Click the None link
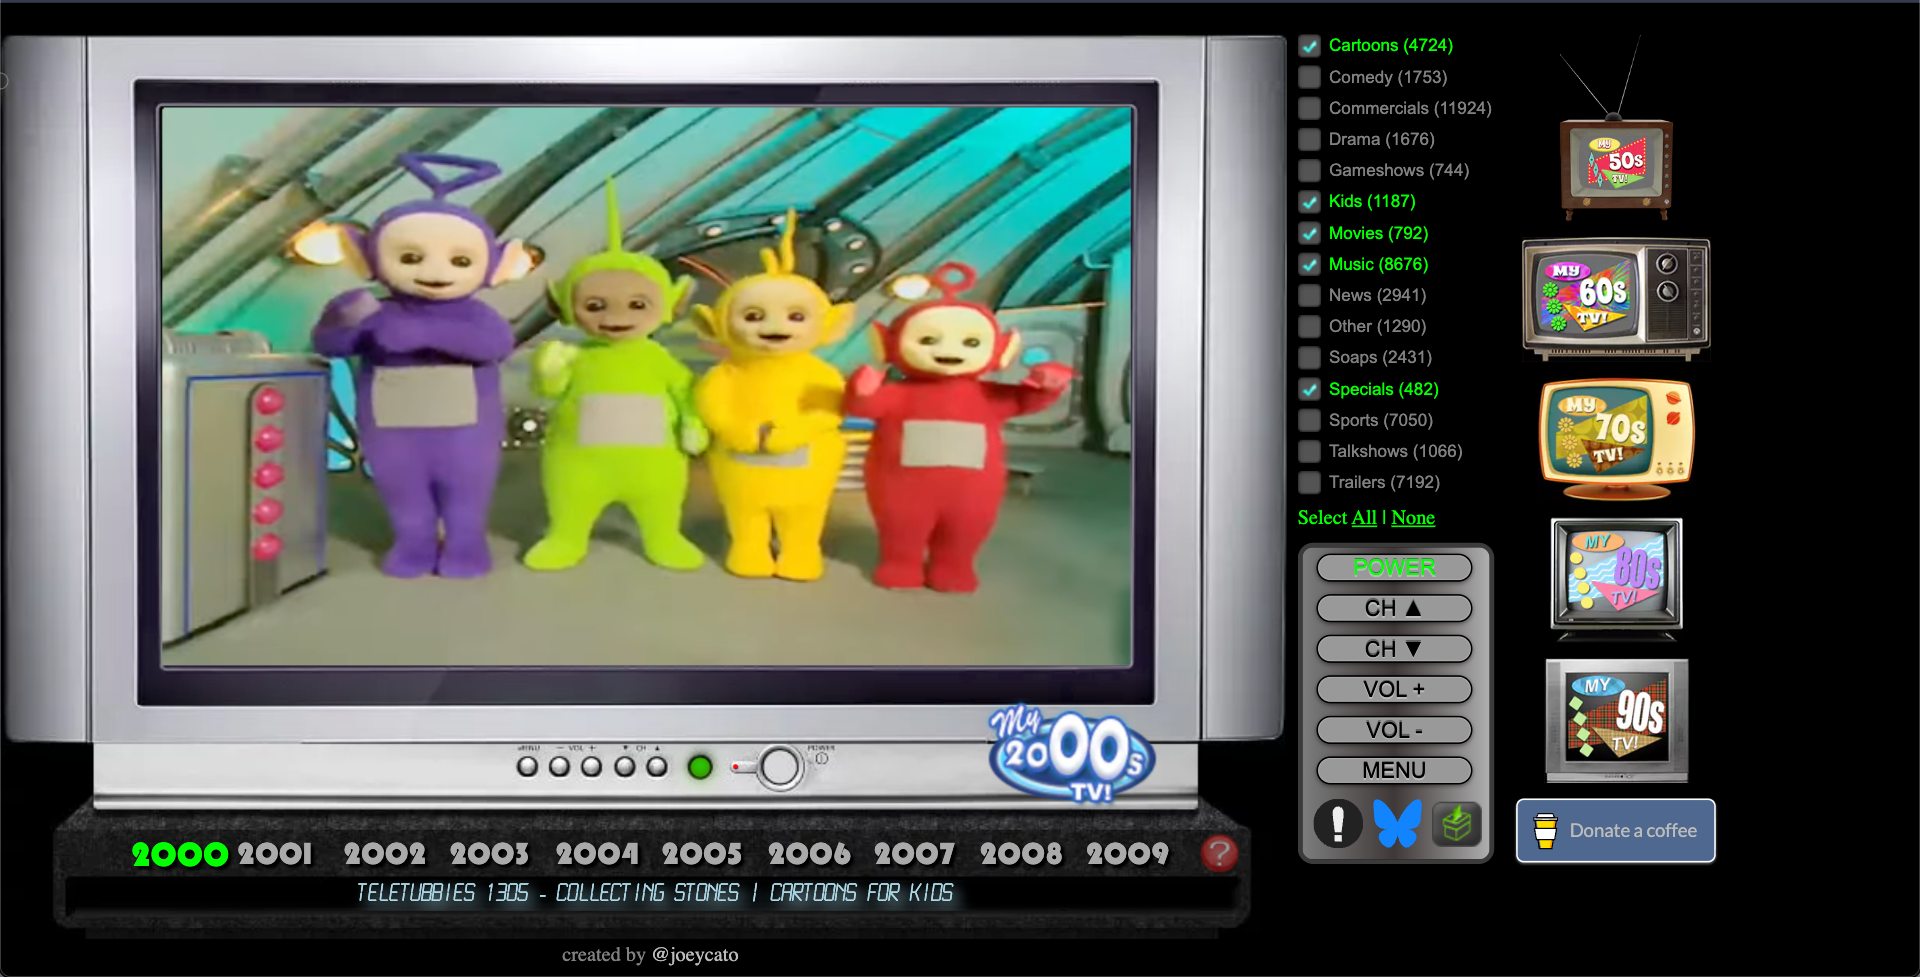This screenshot has height=977, width=1920. (x=1413, y=517)
